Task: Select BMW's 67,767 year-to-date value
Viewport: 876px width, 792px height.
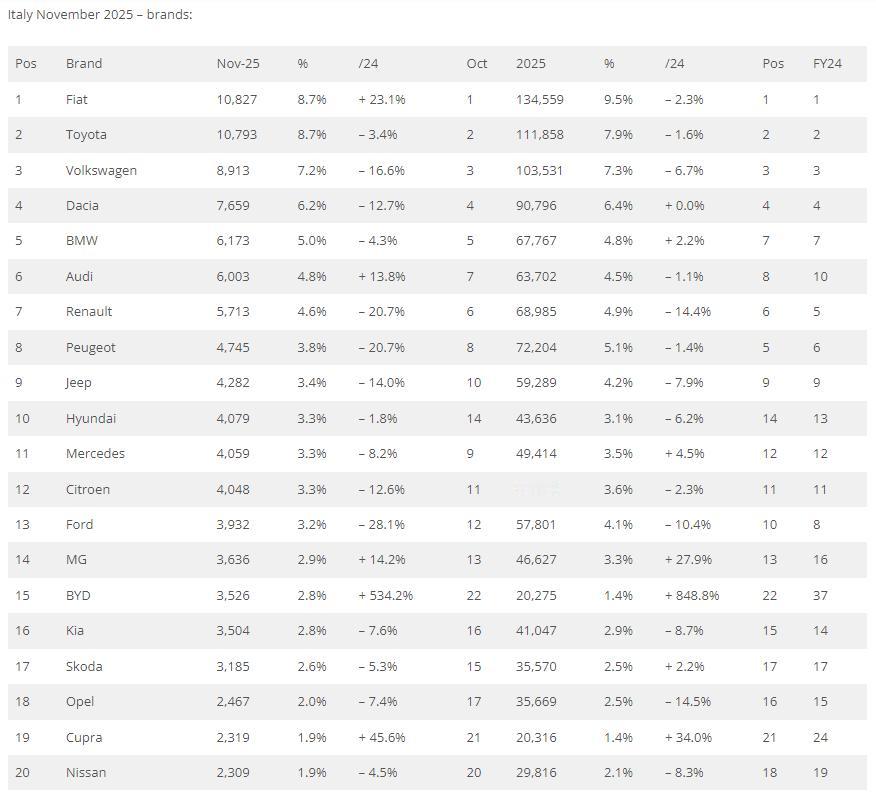Action: pyautogui.click(x=536, y=241)
